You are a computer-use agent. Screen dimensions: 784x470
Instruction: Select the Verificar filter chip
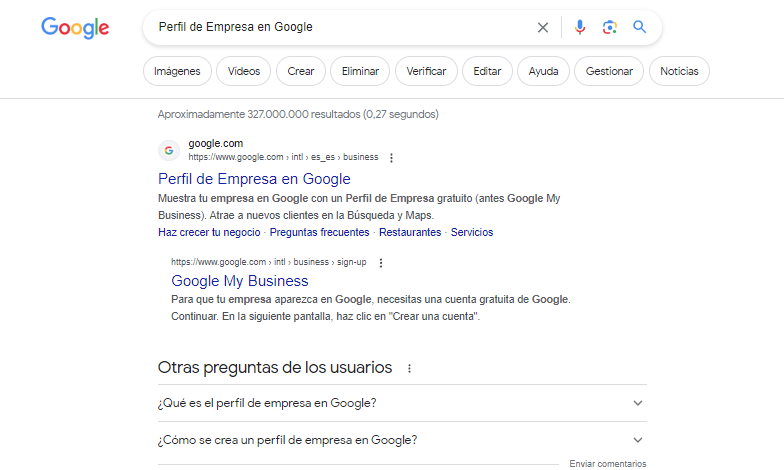pos(426,71)
